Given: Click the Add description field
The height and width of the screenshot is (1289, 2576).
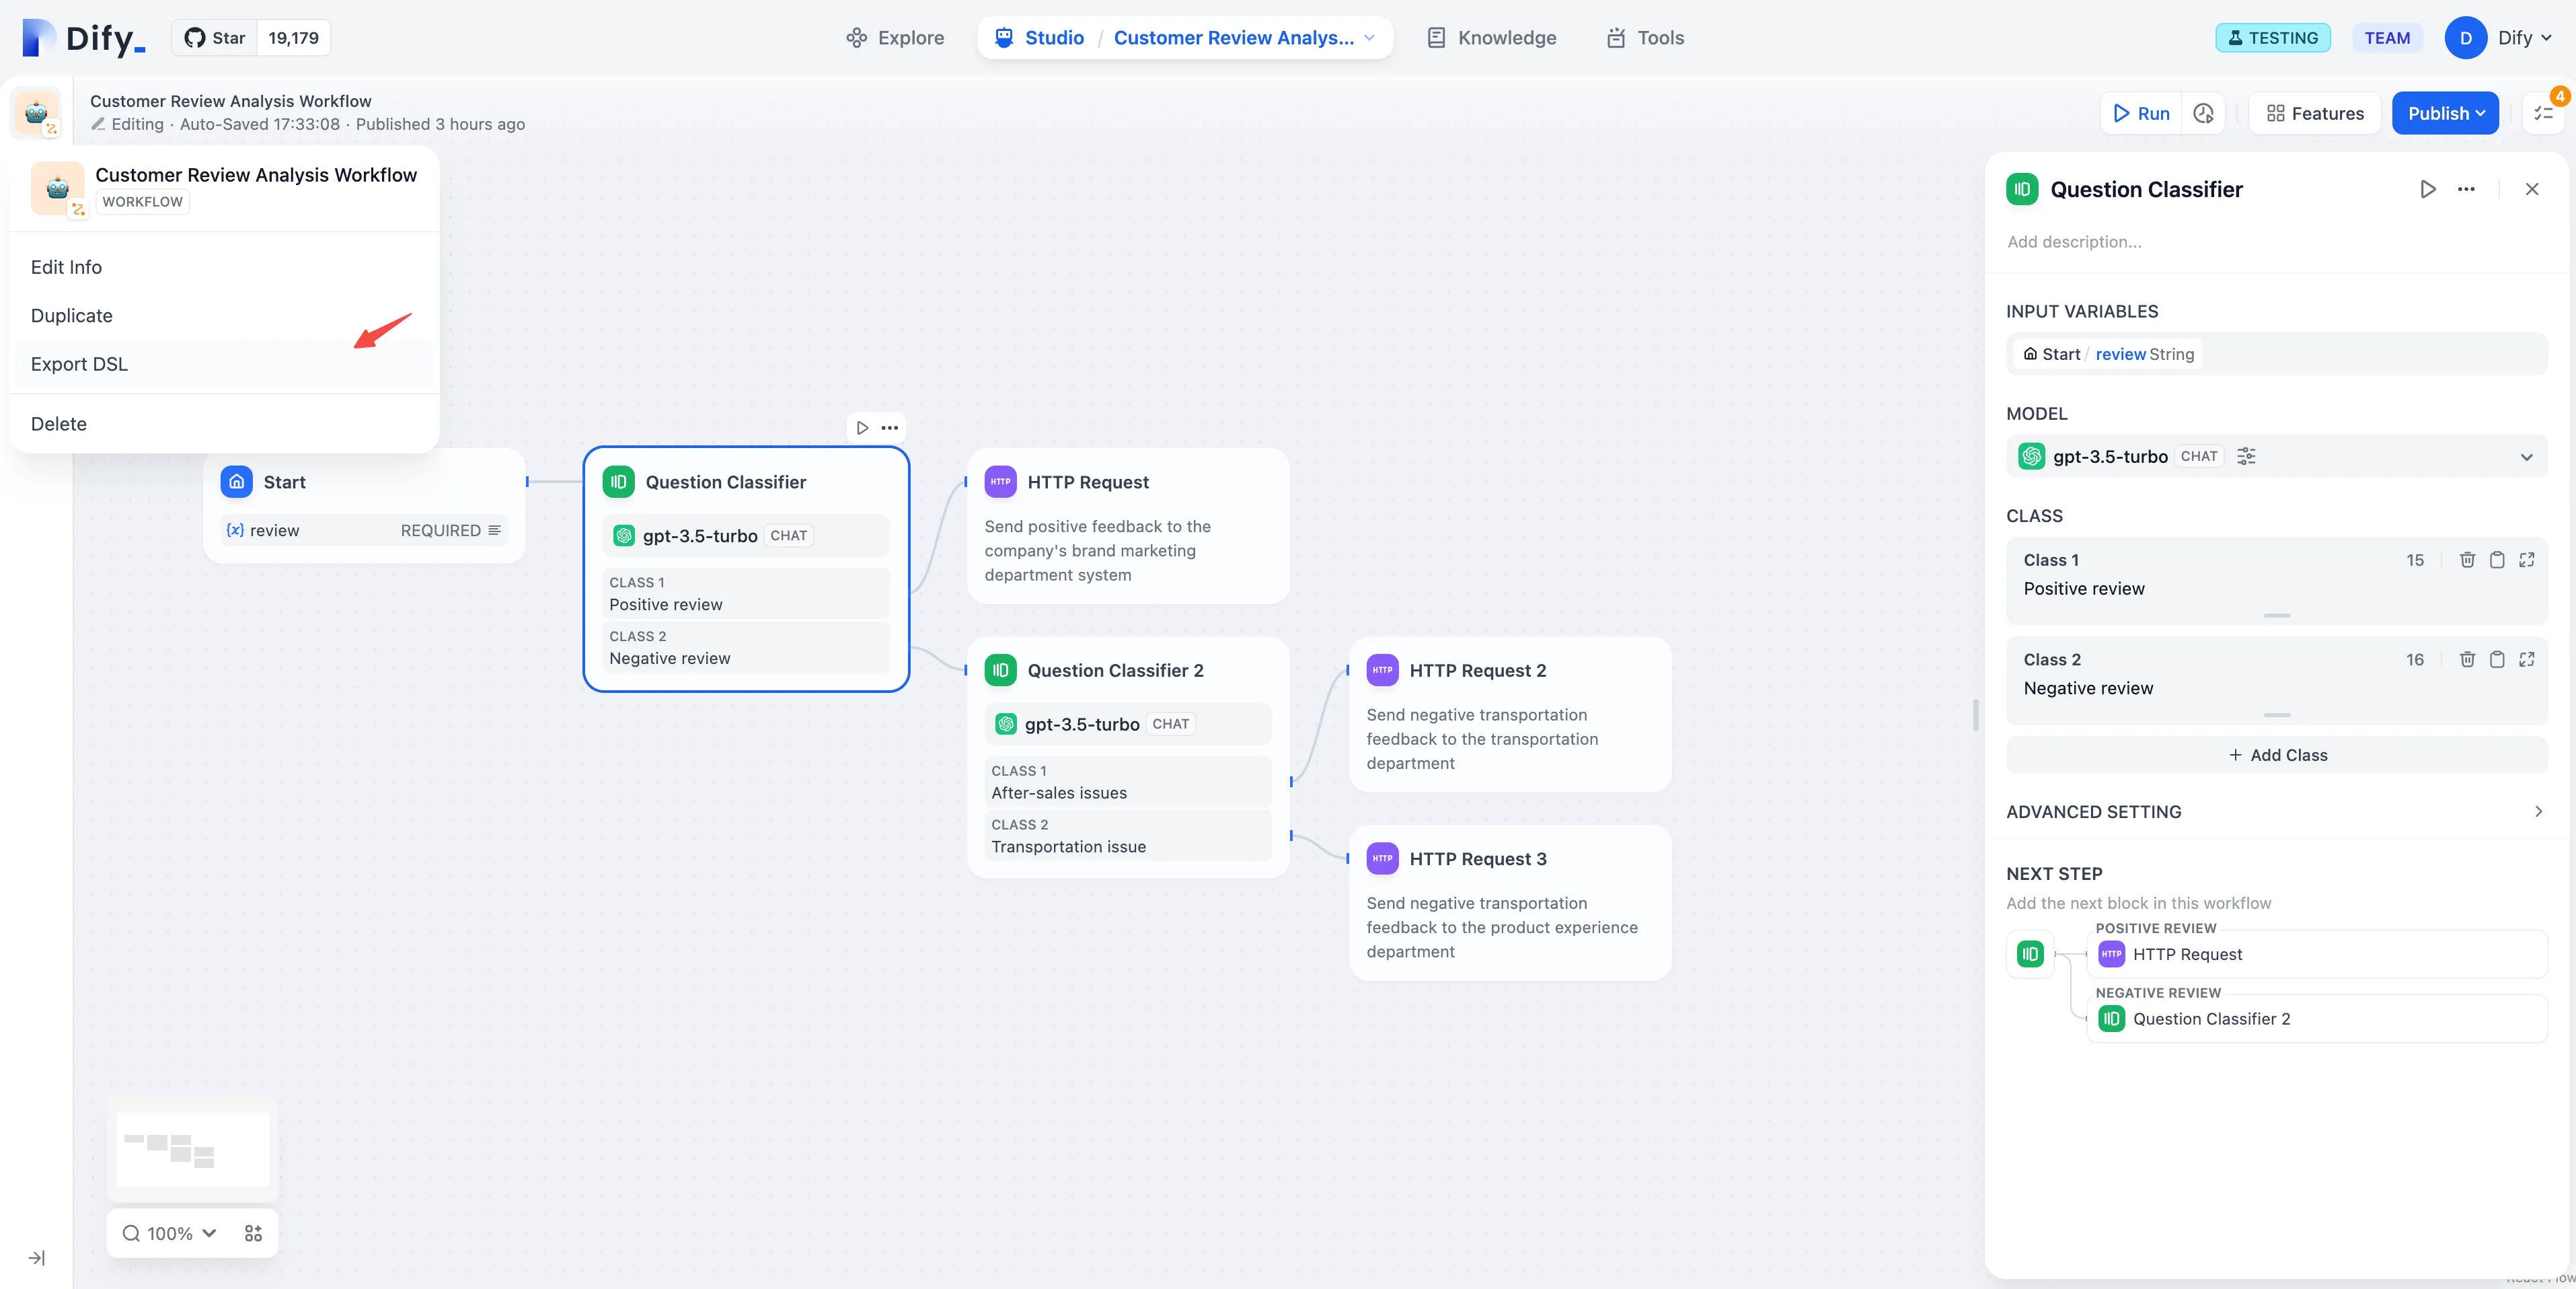Looking at the screenshot, I should (2074, 242).
